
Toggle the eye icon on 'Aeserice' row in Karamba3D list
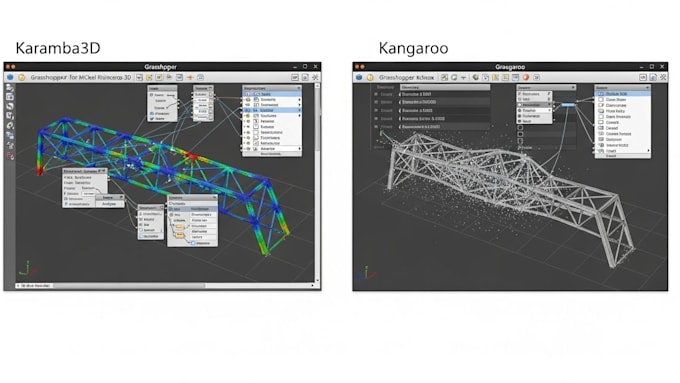(x=248, y=149)
